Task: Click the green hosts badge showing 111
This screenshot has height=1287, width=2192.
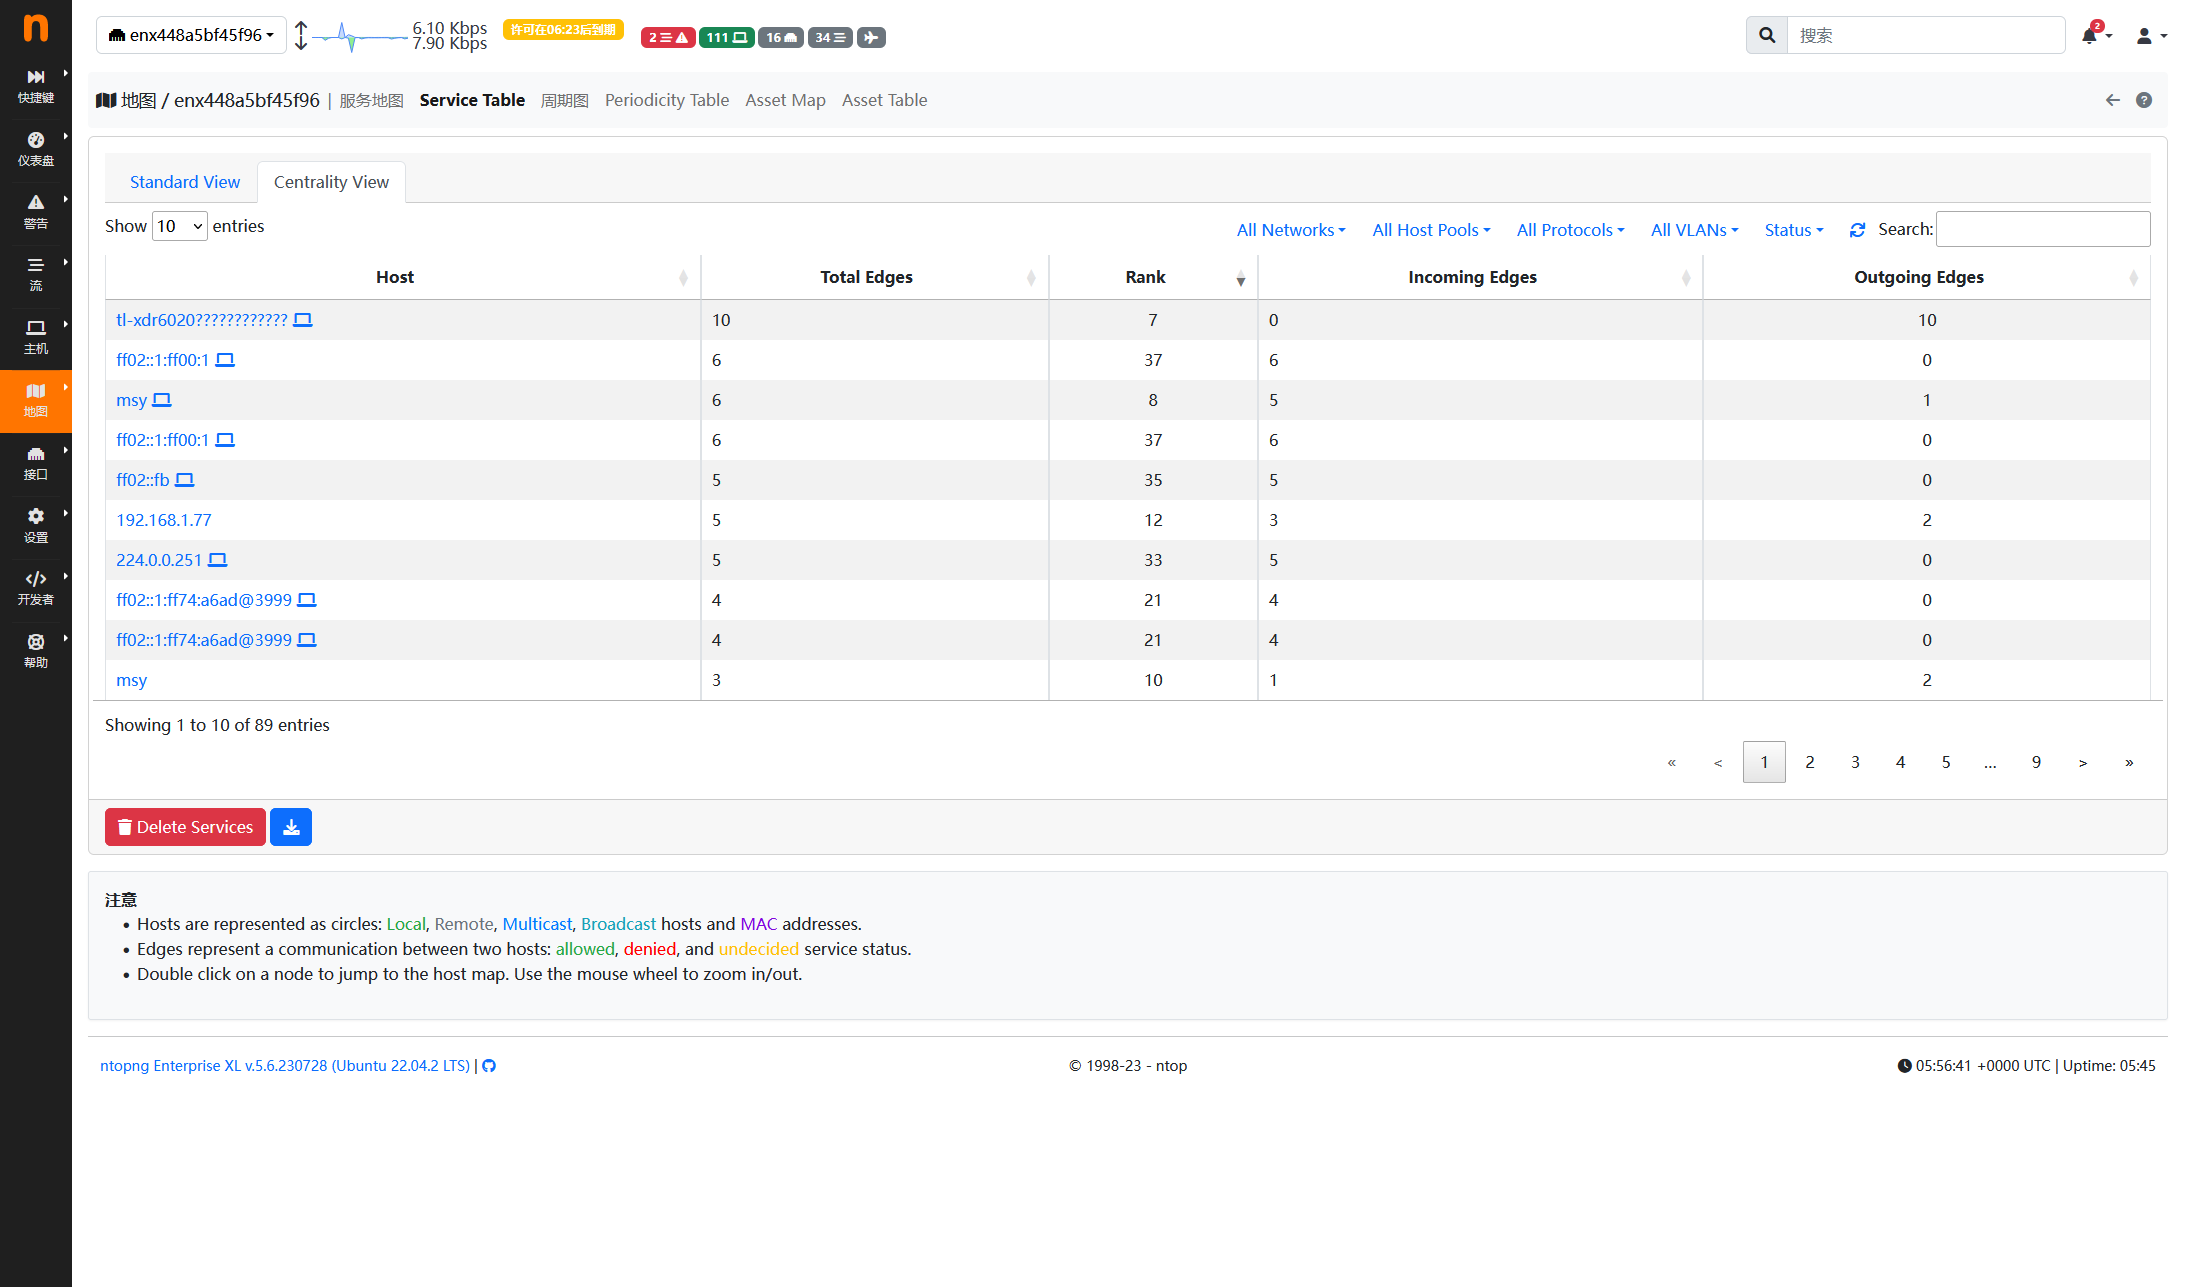Action: click(x=727, y=37)
